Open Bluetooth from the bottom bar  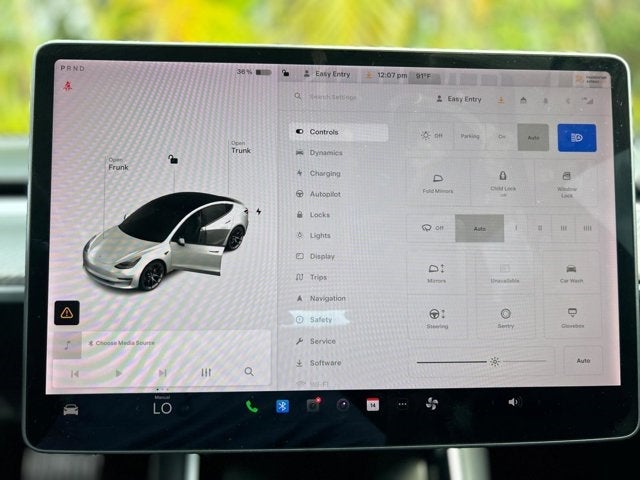(282, 406)
